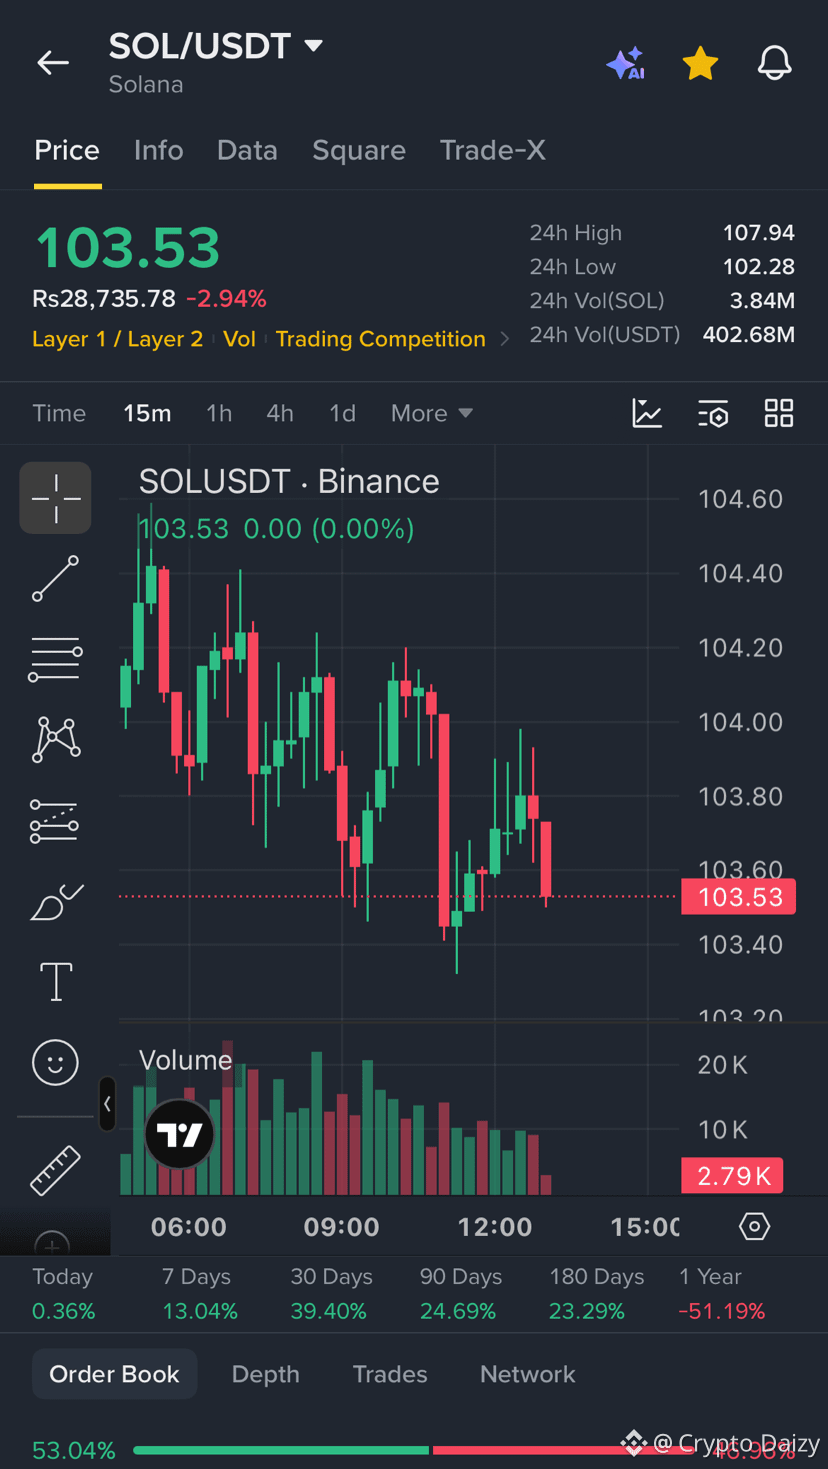Click the 24h High value 107.94
This screenshot has width=828, height=1469.
(759, 233)
